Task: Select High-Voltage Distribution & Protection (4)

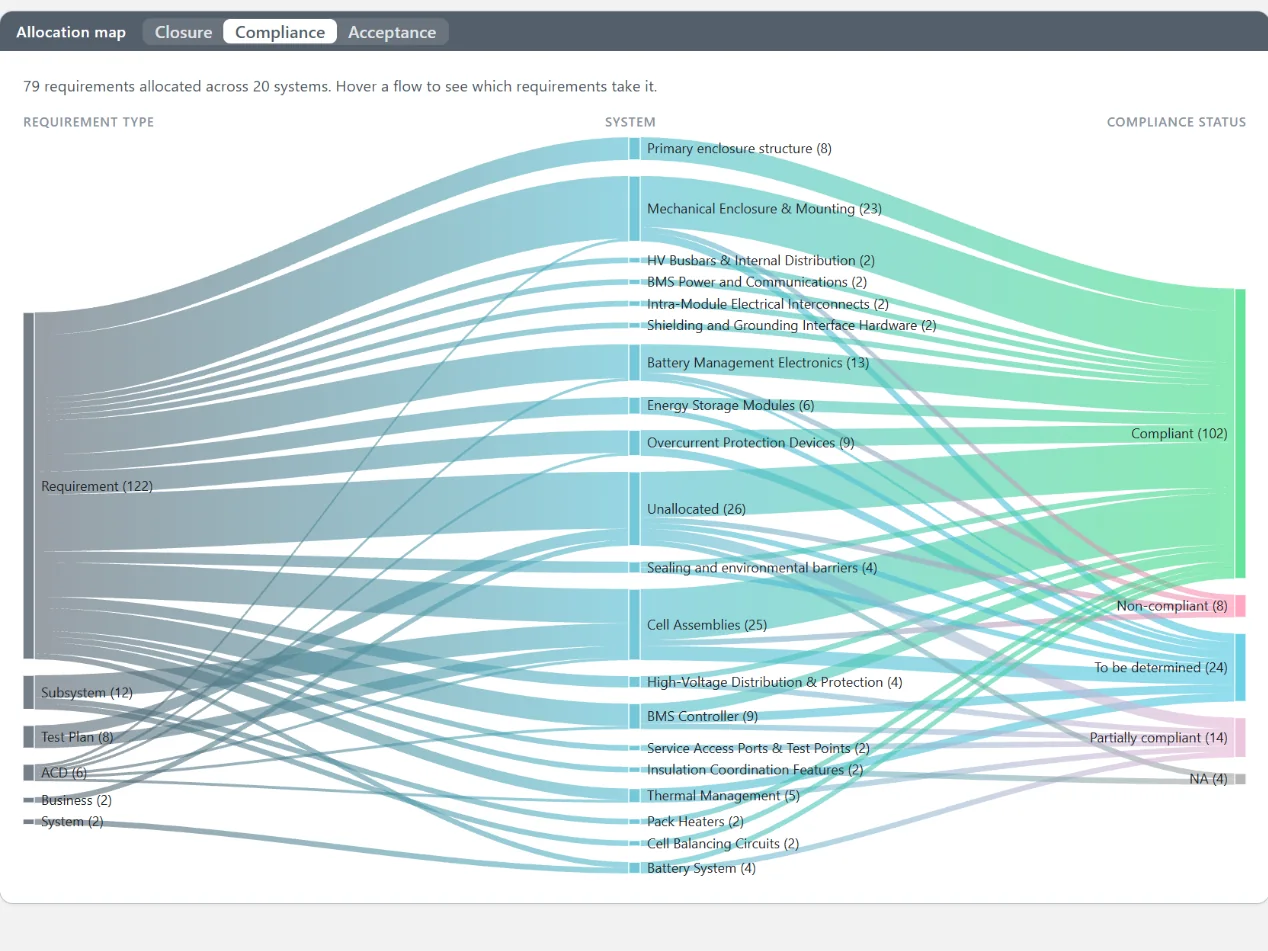Action: [775, 682]
